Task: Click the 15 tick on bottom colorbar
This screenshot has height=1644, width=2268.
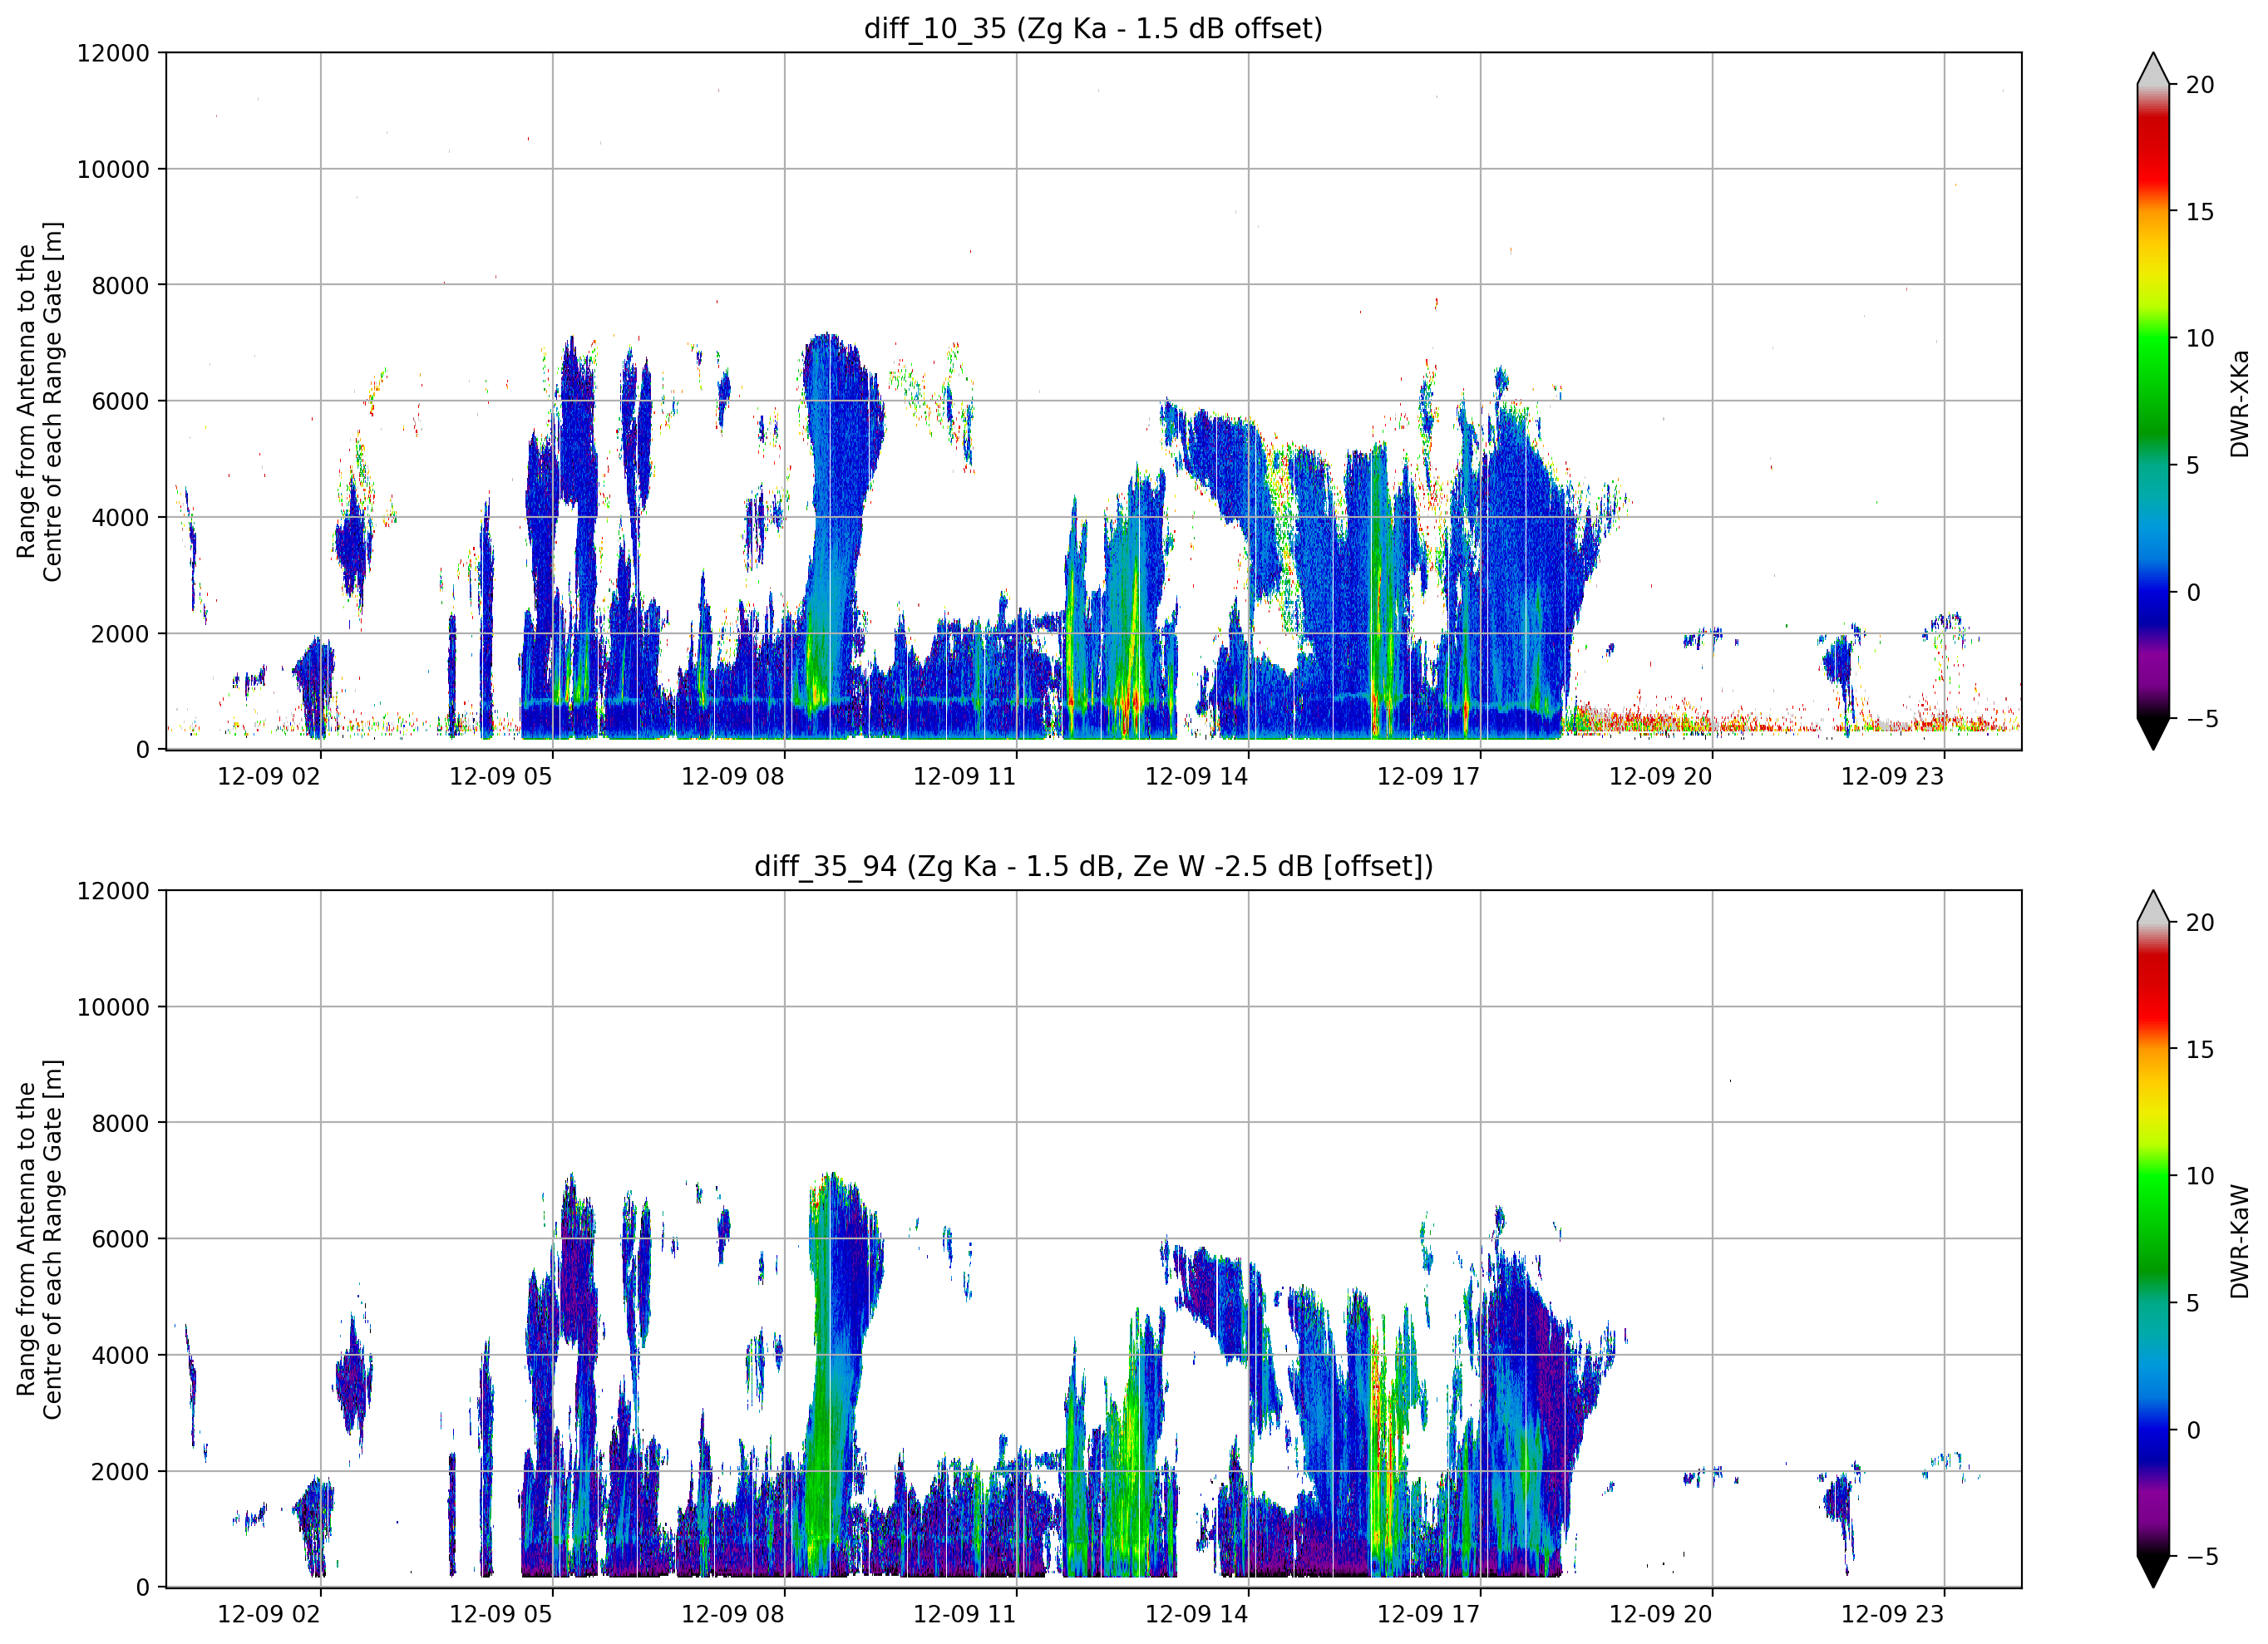Action: point(2200,1050)
